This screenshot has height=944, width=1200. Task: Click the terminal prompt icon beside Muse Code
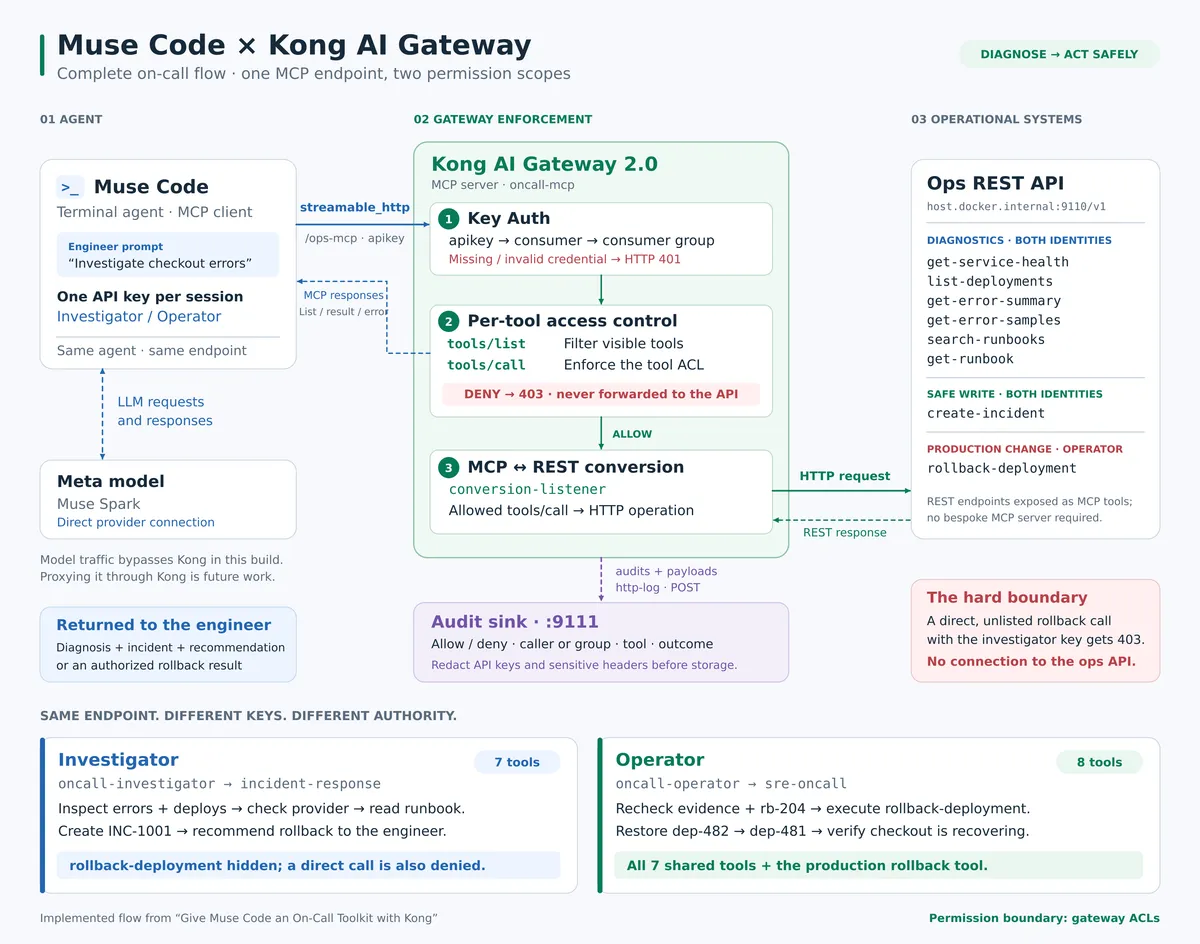[x=70, y=187]
